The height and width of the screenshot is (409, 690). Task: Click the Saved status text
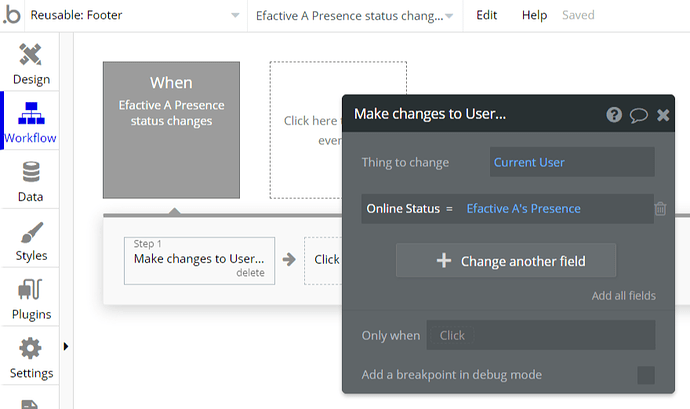pos(578,15)
